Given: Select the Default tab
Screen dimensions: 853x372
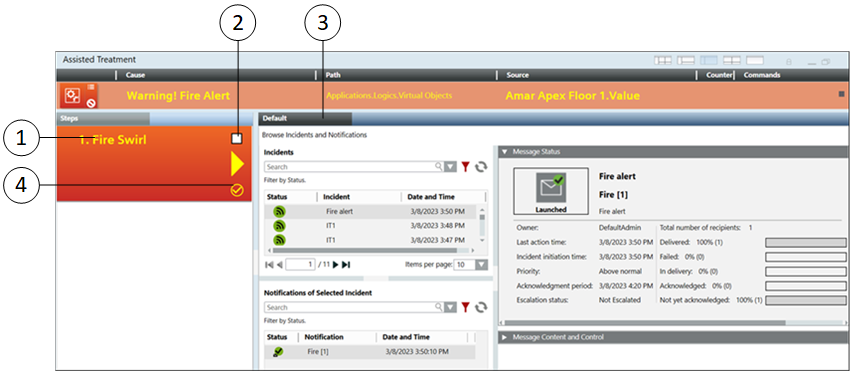Looking at the screenshot, I should pyautogui.click(x=305, y=118).
